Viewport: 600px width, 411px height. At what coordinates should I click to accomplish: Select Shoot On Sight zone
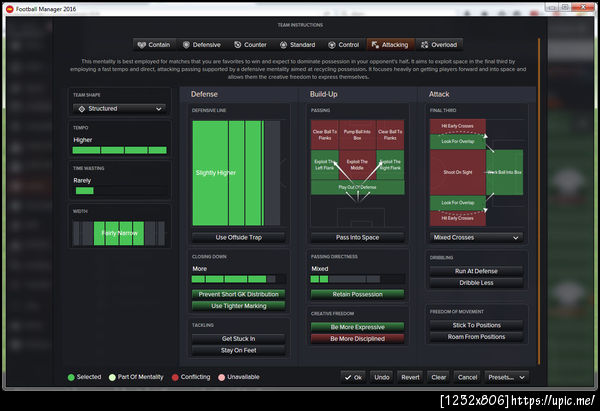pyautogui.click(x=458, y=173)
